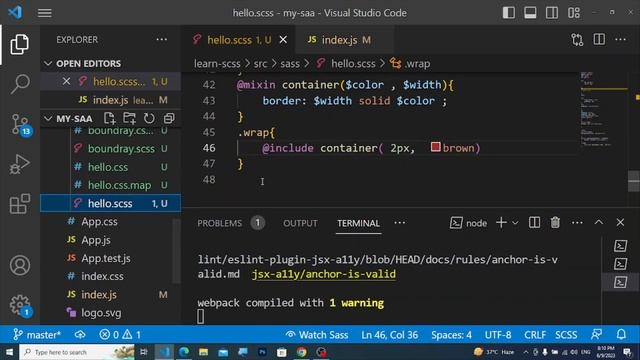Kill terminal with the trash icon
This screenshot has height=360, width=640.
[555, 222]
